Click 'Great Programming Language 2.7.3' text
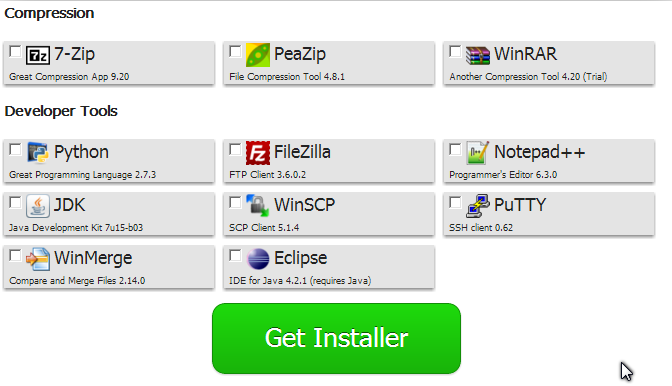672x386 pixels. tap(82, 175)
